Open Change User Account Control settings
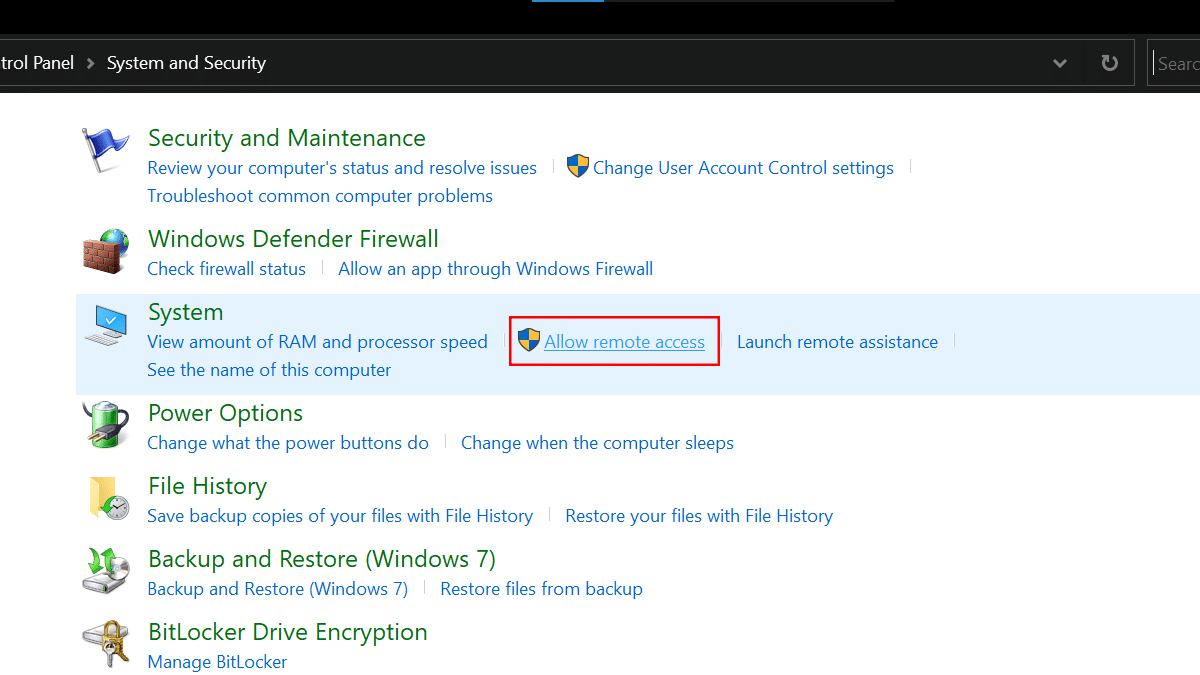Screen dimensions: 1200x675 tap(743, 168)
